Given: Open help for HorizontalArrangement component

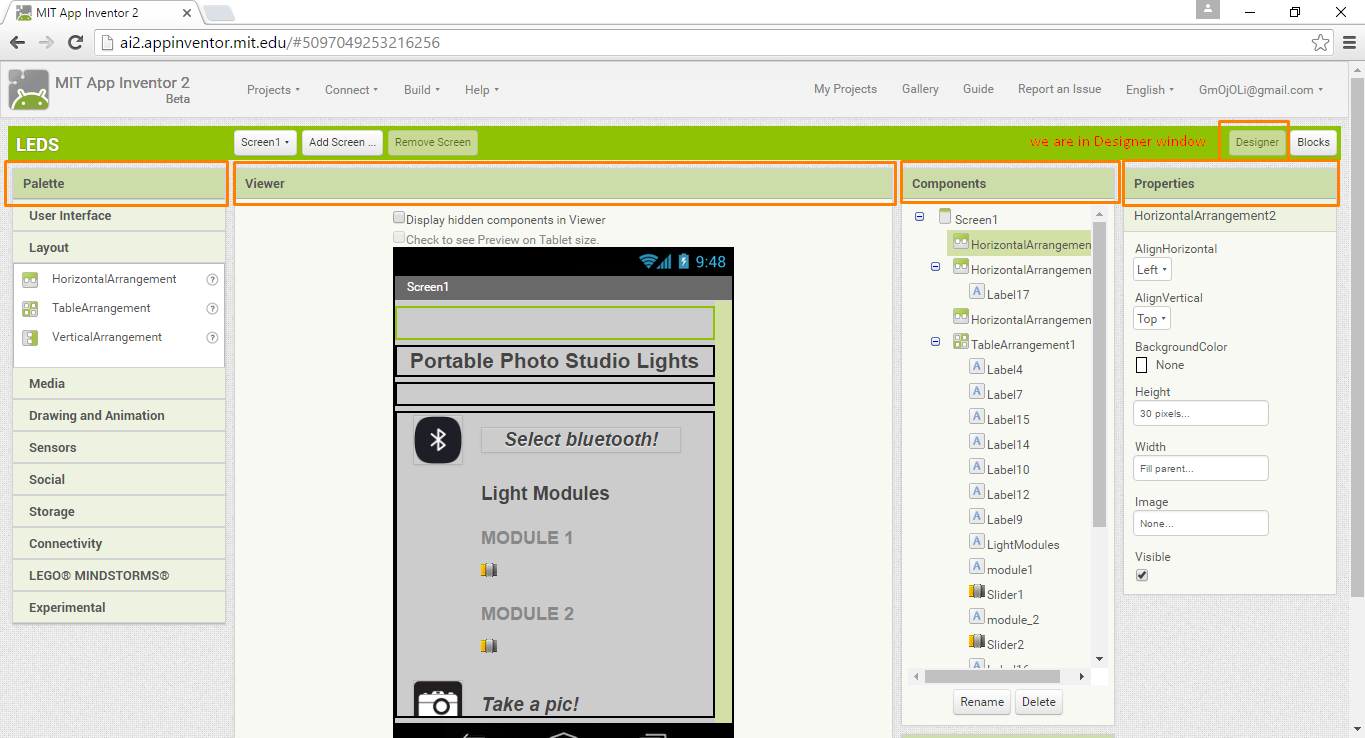Looking at the screenshot, I should (212, 280).
